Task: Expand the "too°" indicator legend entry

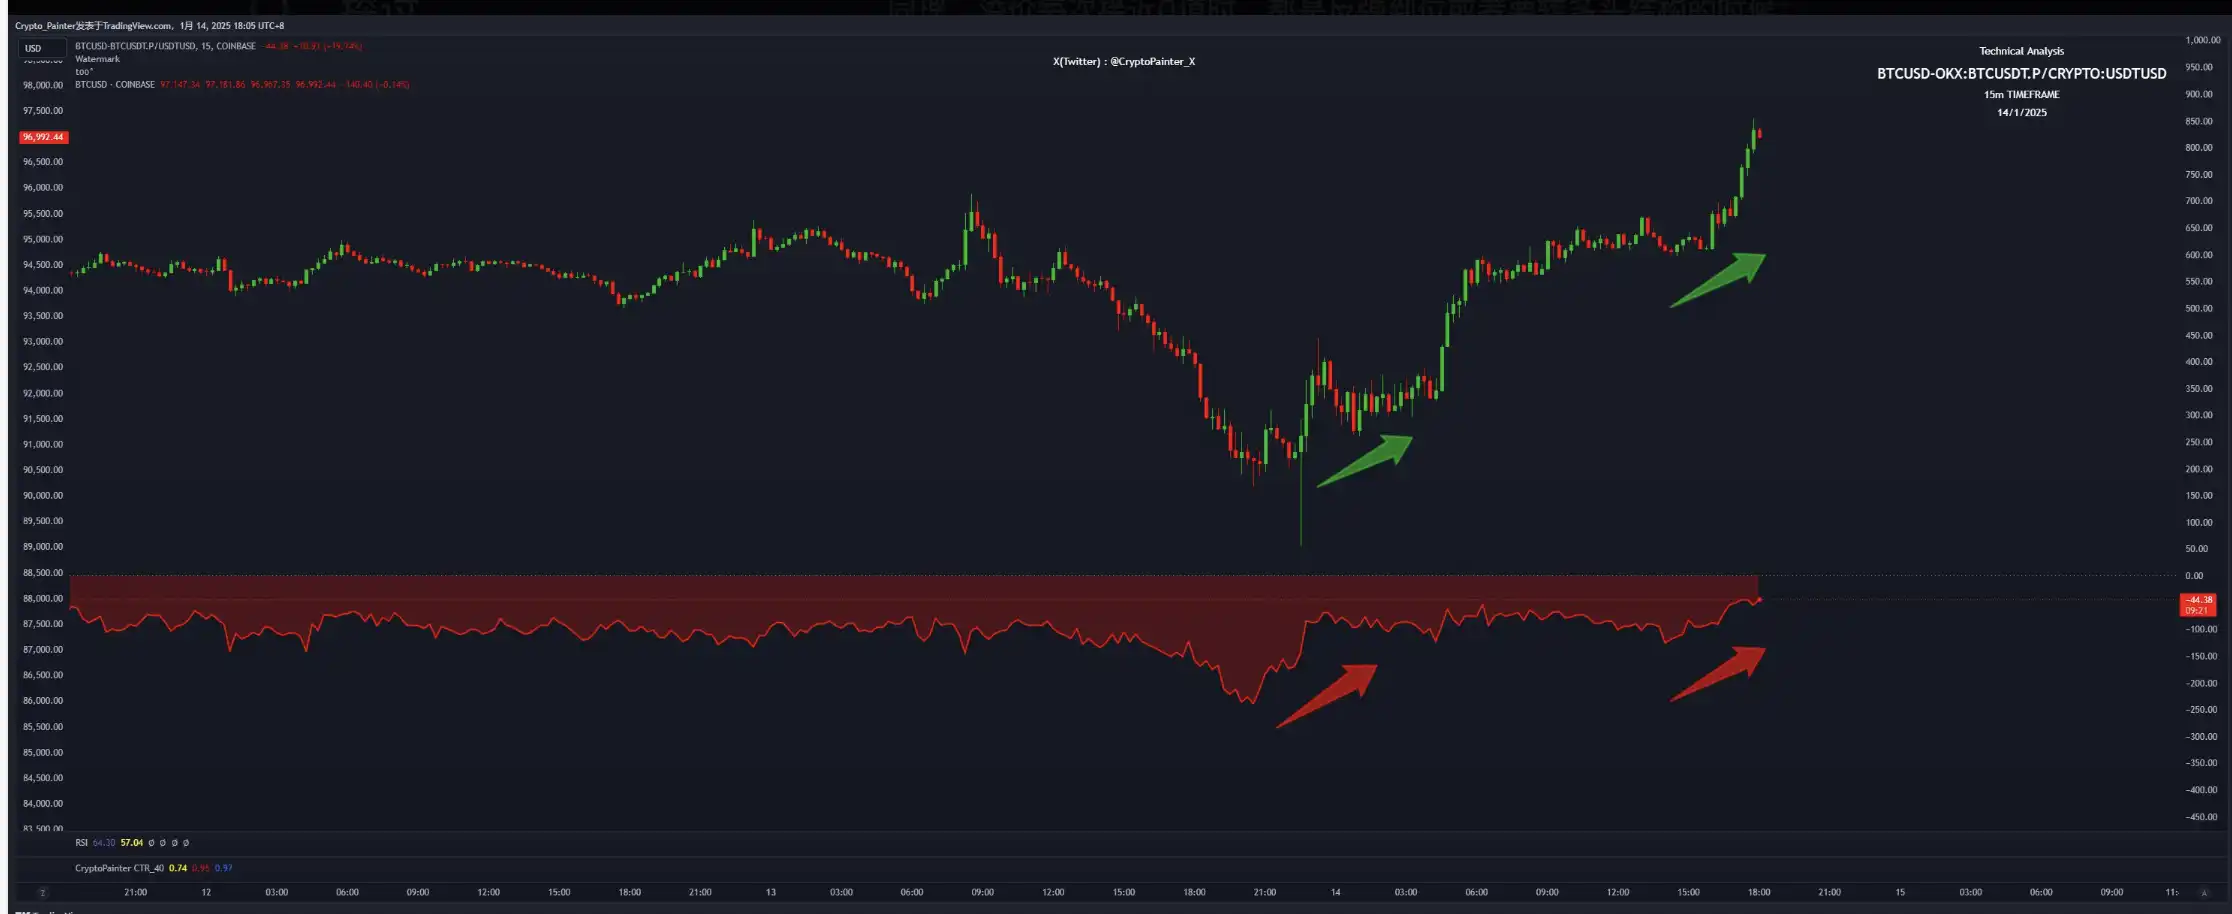Action: click(86, 71)
